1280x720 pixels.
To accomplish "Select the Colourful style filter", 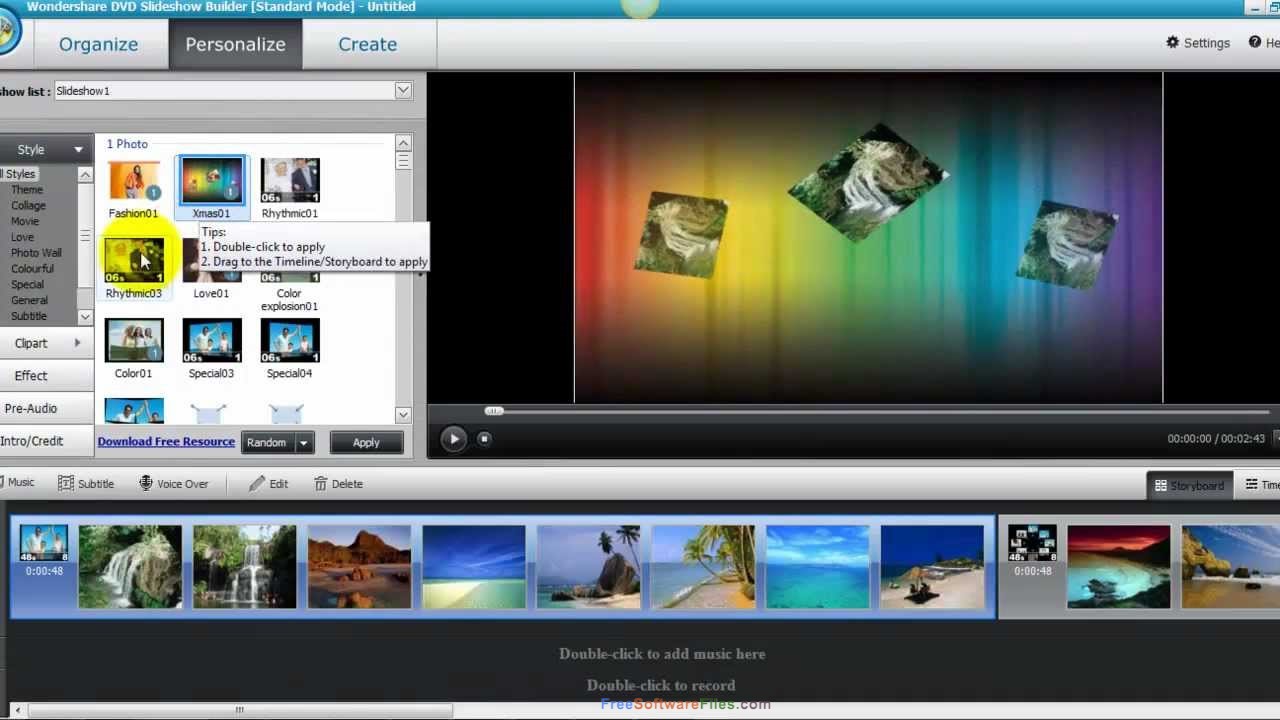I will [x=32, y=269].
